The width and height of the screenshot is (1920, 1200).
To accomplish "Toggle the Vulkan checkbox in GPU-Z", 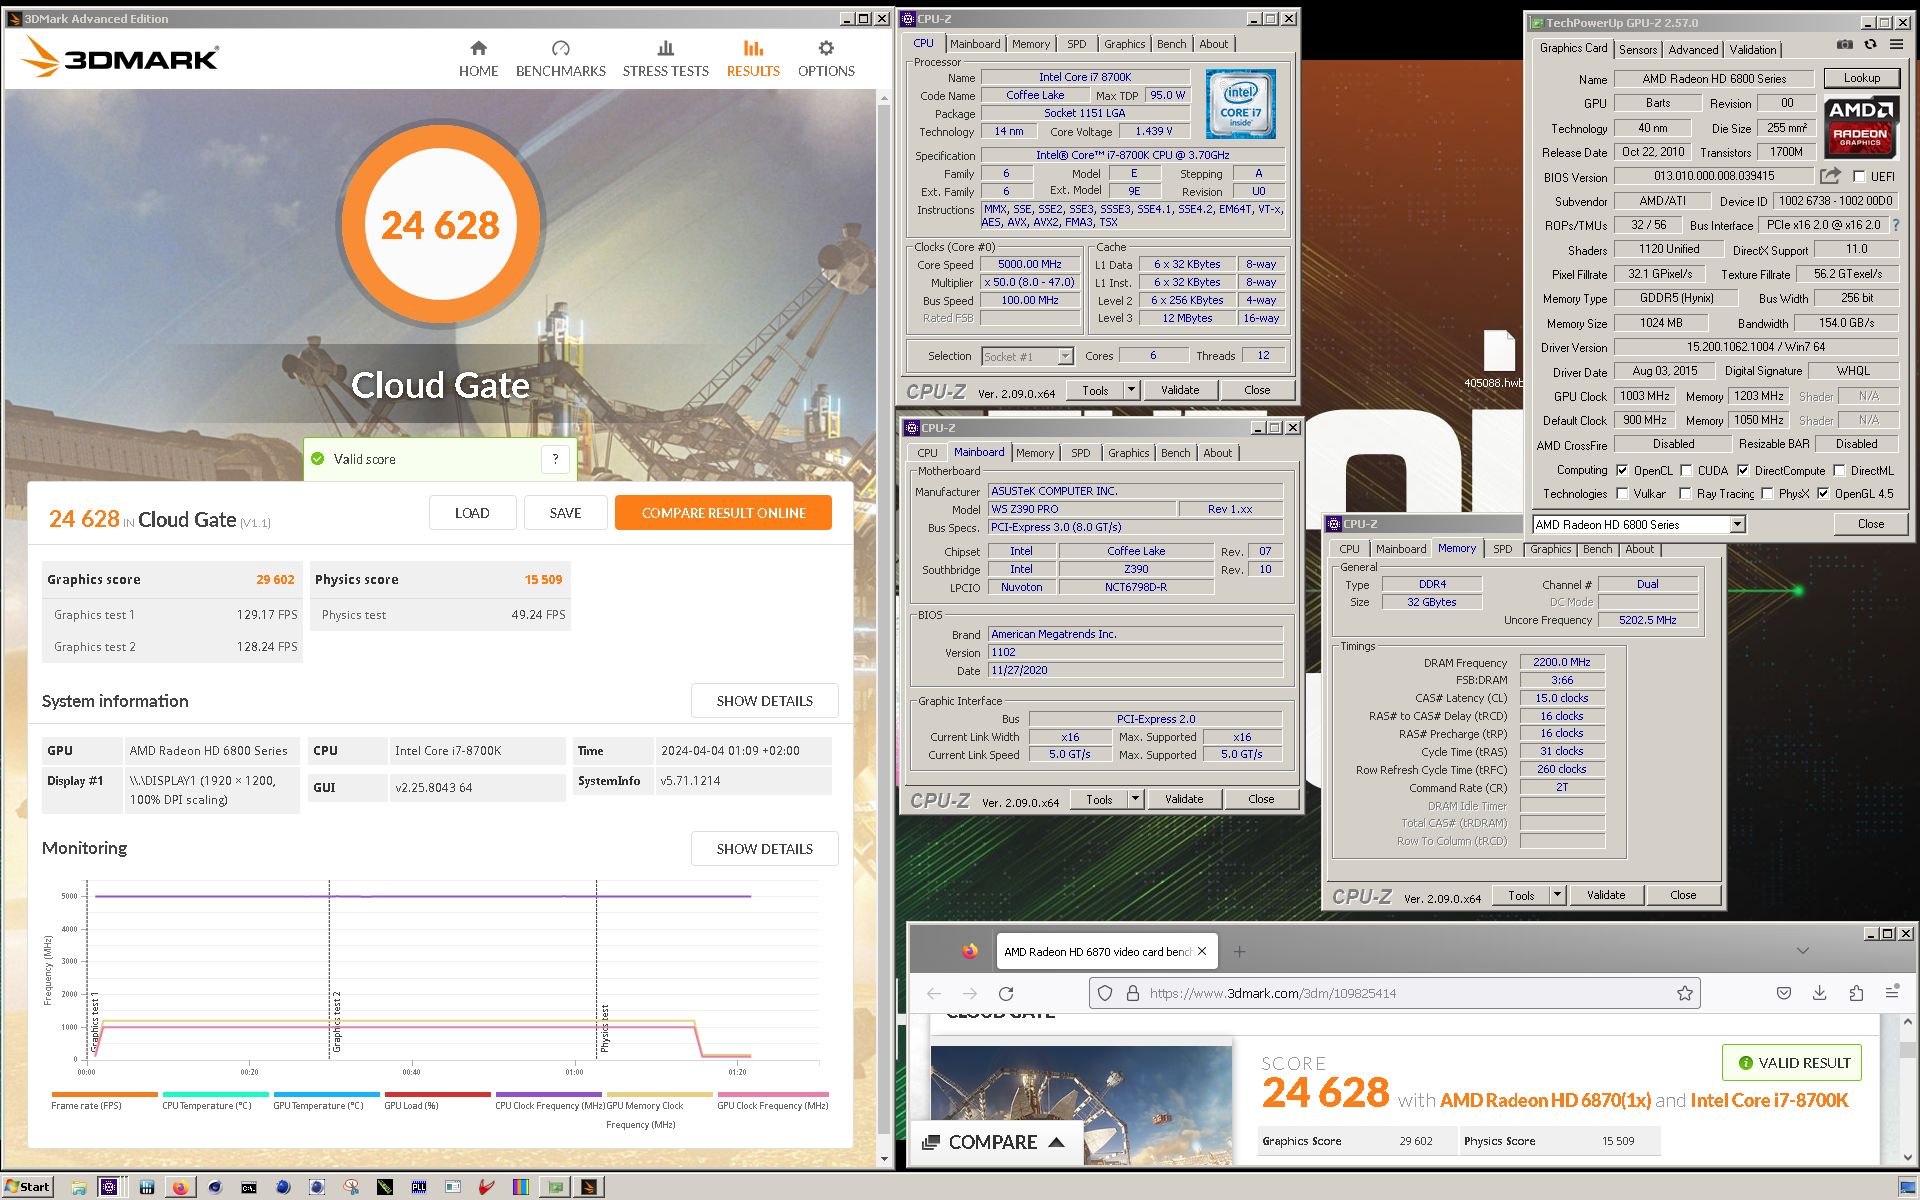I will click(x=1622, y=494).
